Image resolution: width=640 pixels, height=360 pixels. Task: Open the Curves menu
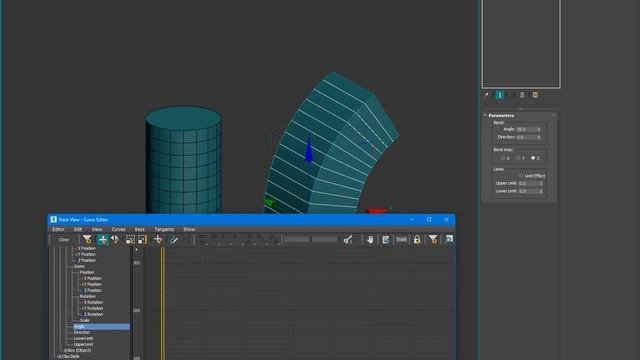[x=118, y=229]
